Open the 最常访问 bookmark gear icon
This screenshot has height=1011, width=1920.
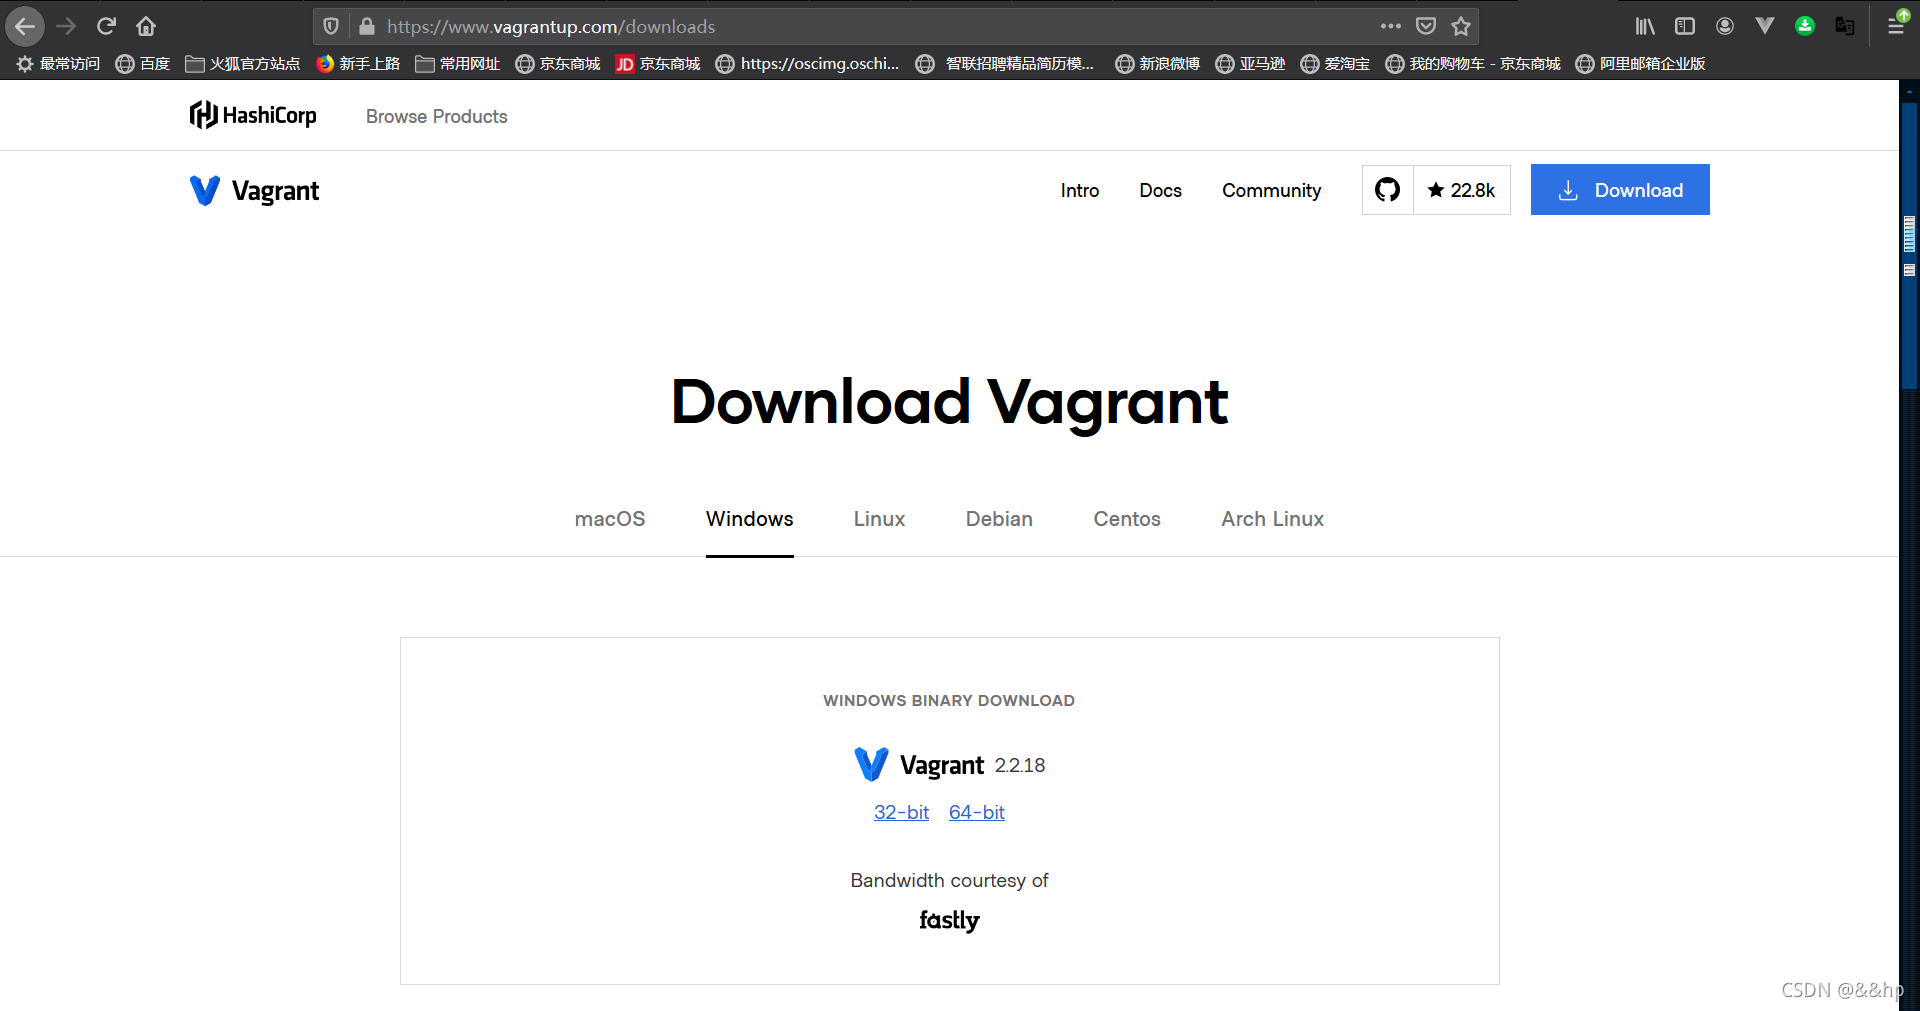click(x=25, y=64)
